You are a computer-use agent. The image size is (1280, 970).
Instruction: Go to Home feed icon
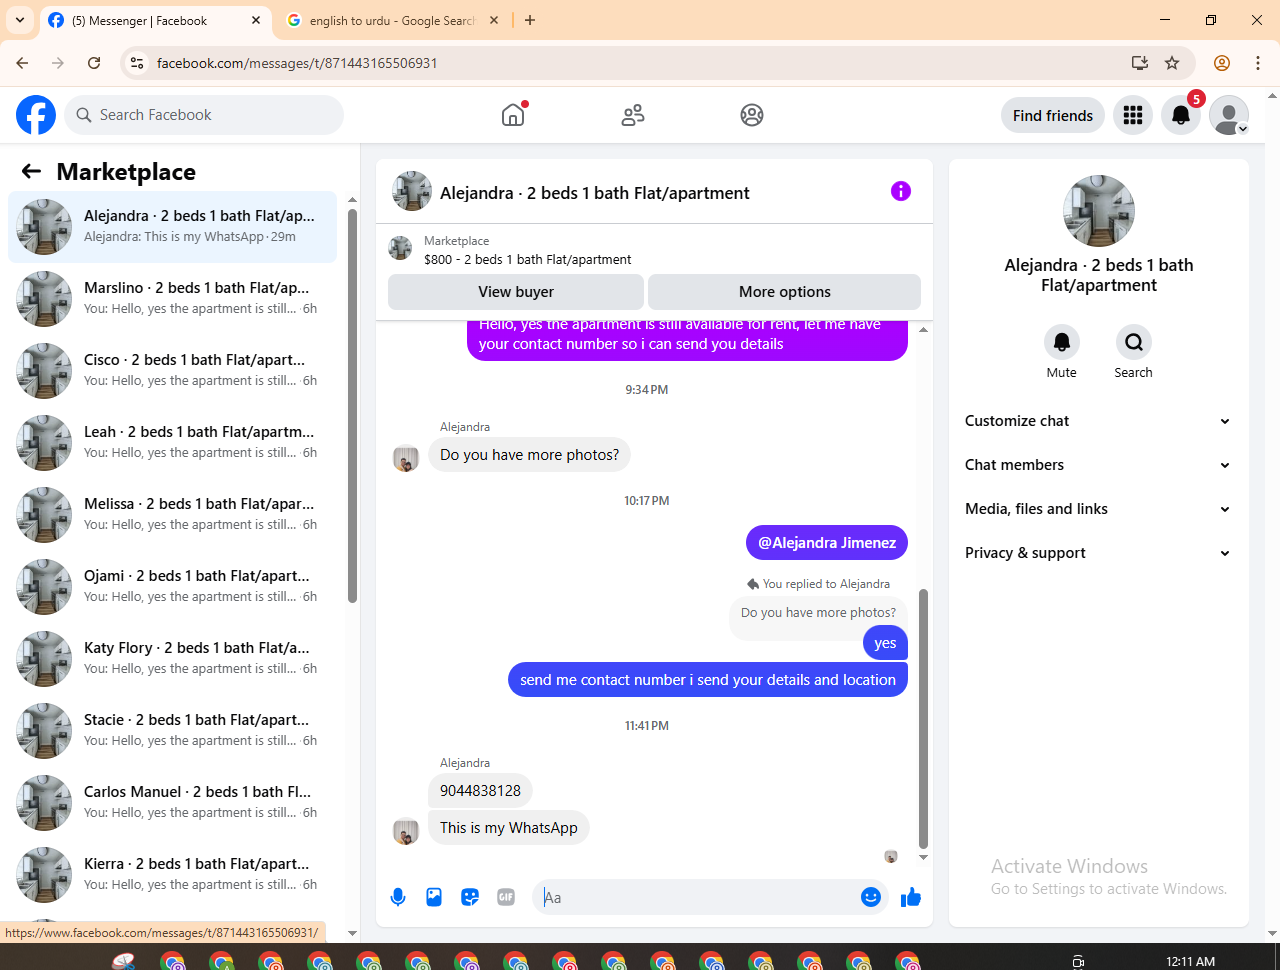pyautogui.click(x=513, y=115)
